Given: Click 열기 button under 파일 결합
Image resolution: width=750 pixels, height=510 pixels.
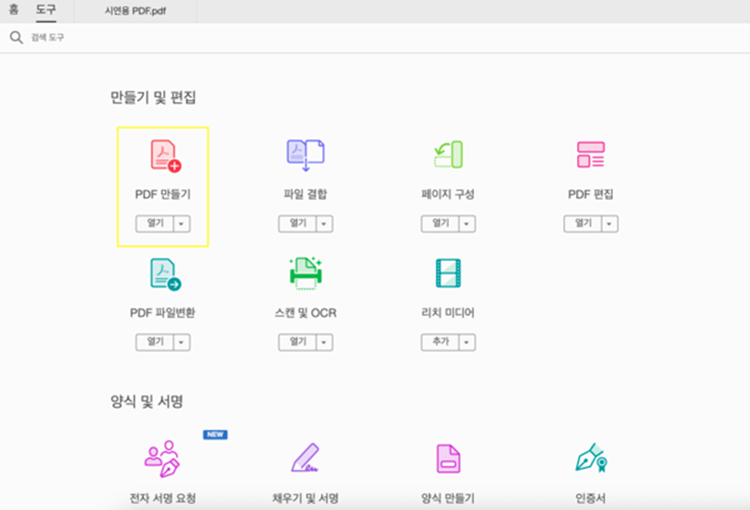Looking at the screenshot, I should click(x=297, y=223).
